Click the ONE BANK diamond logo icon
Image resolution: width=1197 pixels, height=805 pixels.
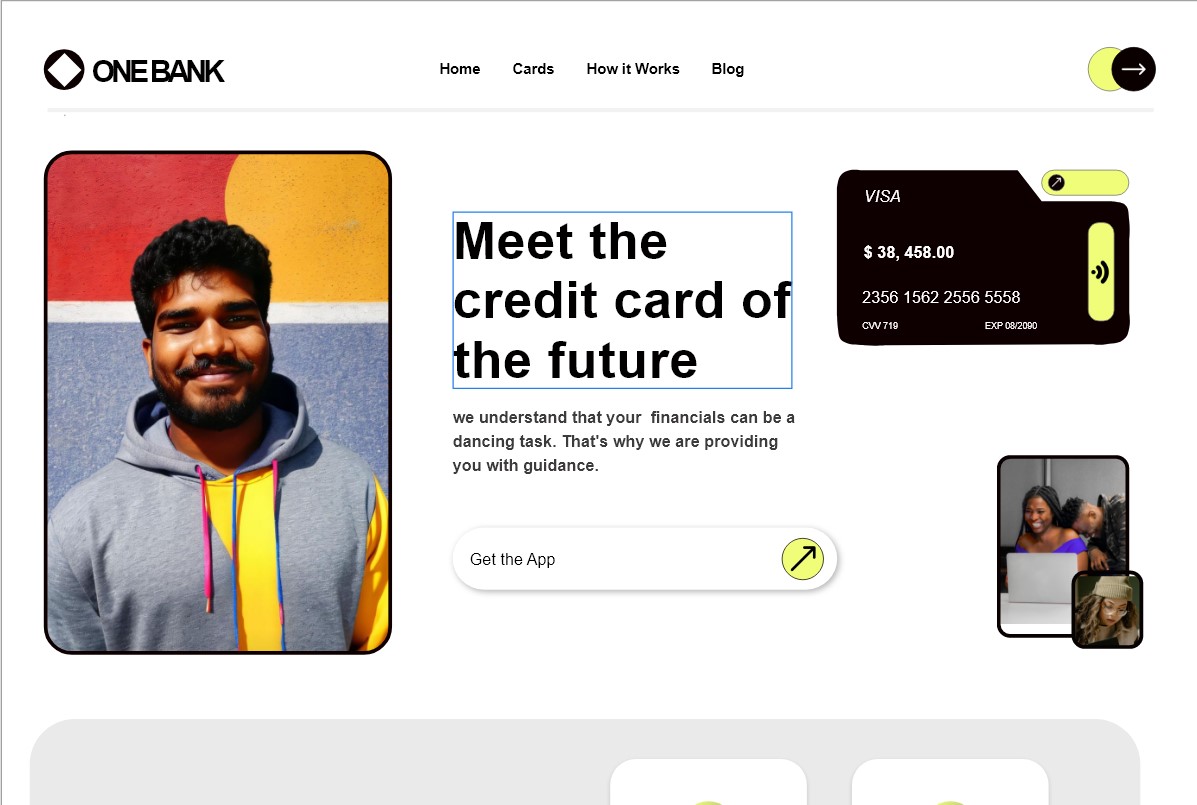click(x=63, y=69)
